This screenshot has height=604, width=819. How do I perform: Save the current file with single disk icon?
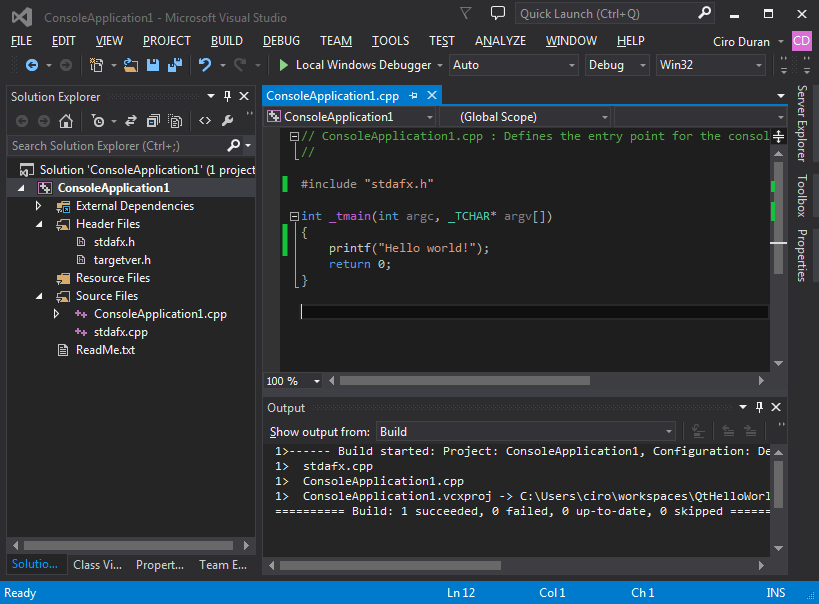153,65
